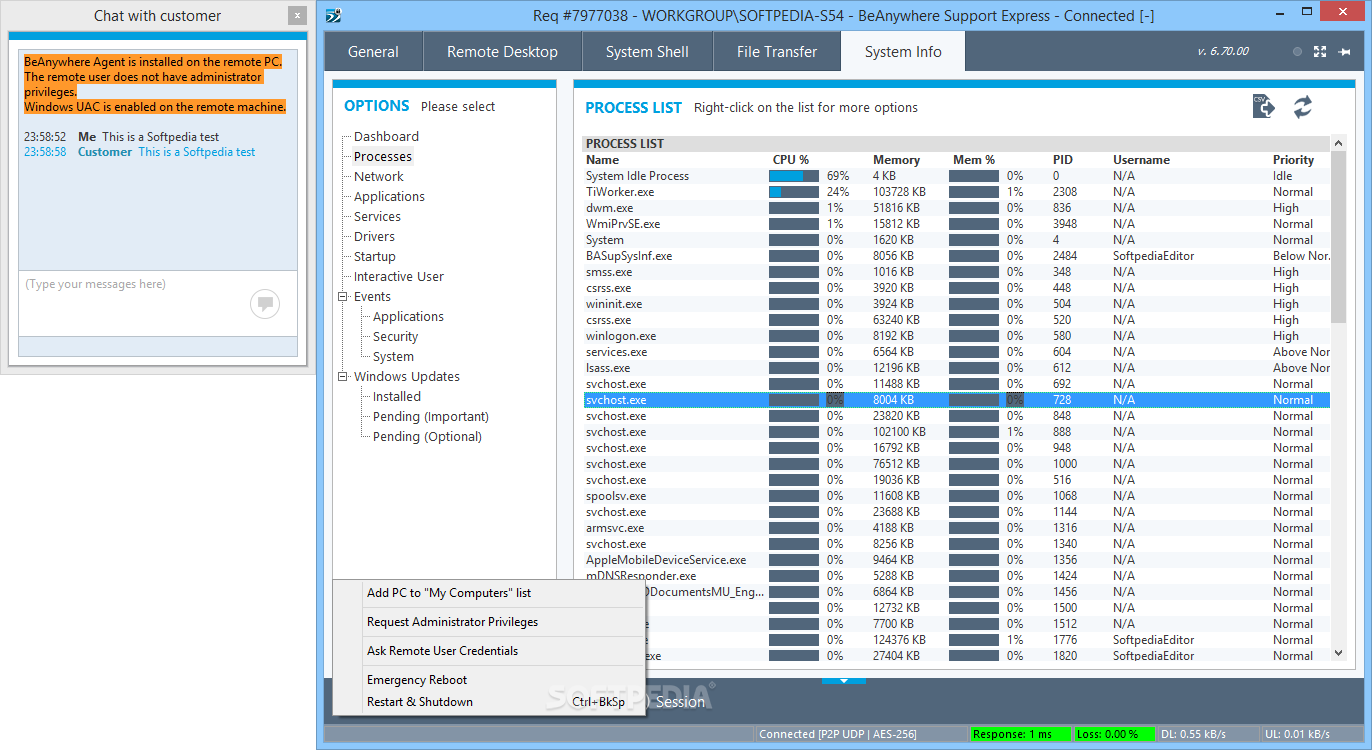Toggle full screen mode icon
Screen dimensions: 1372x750
point(1320,51)
